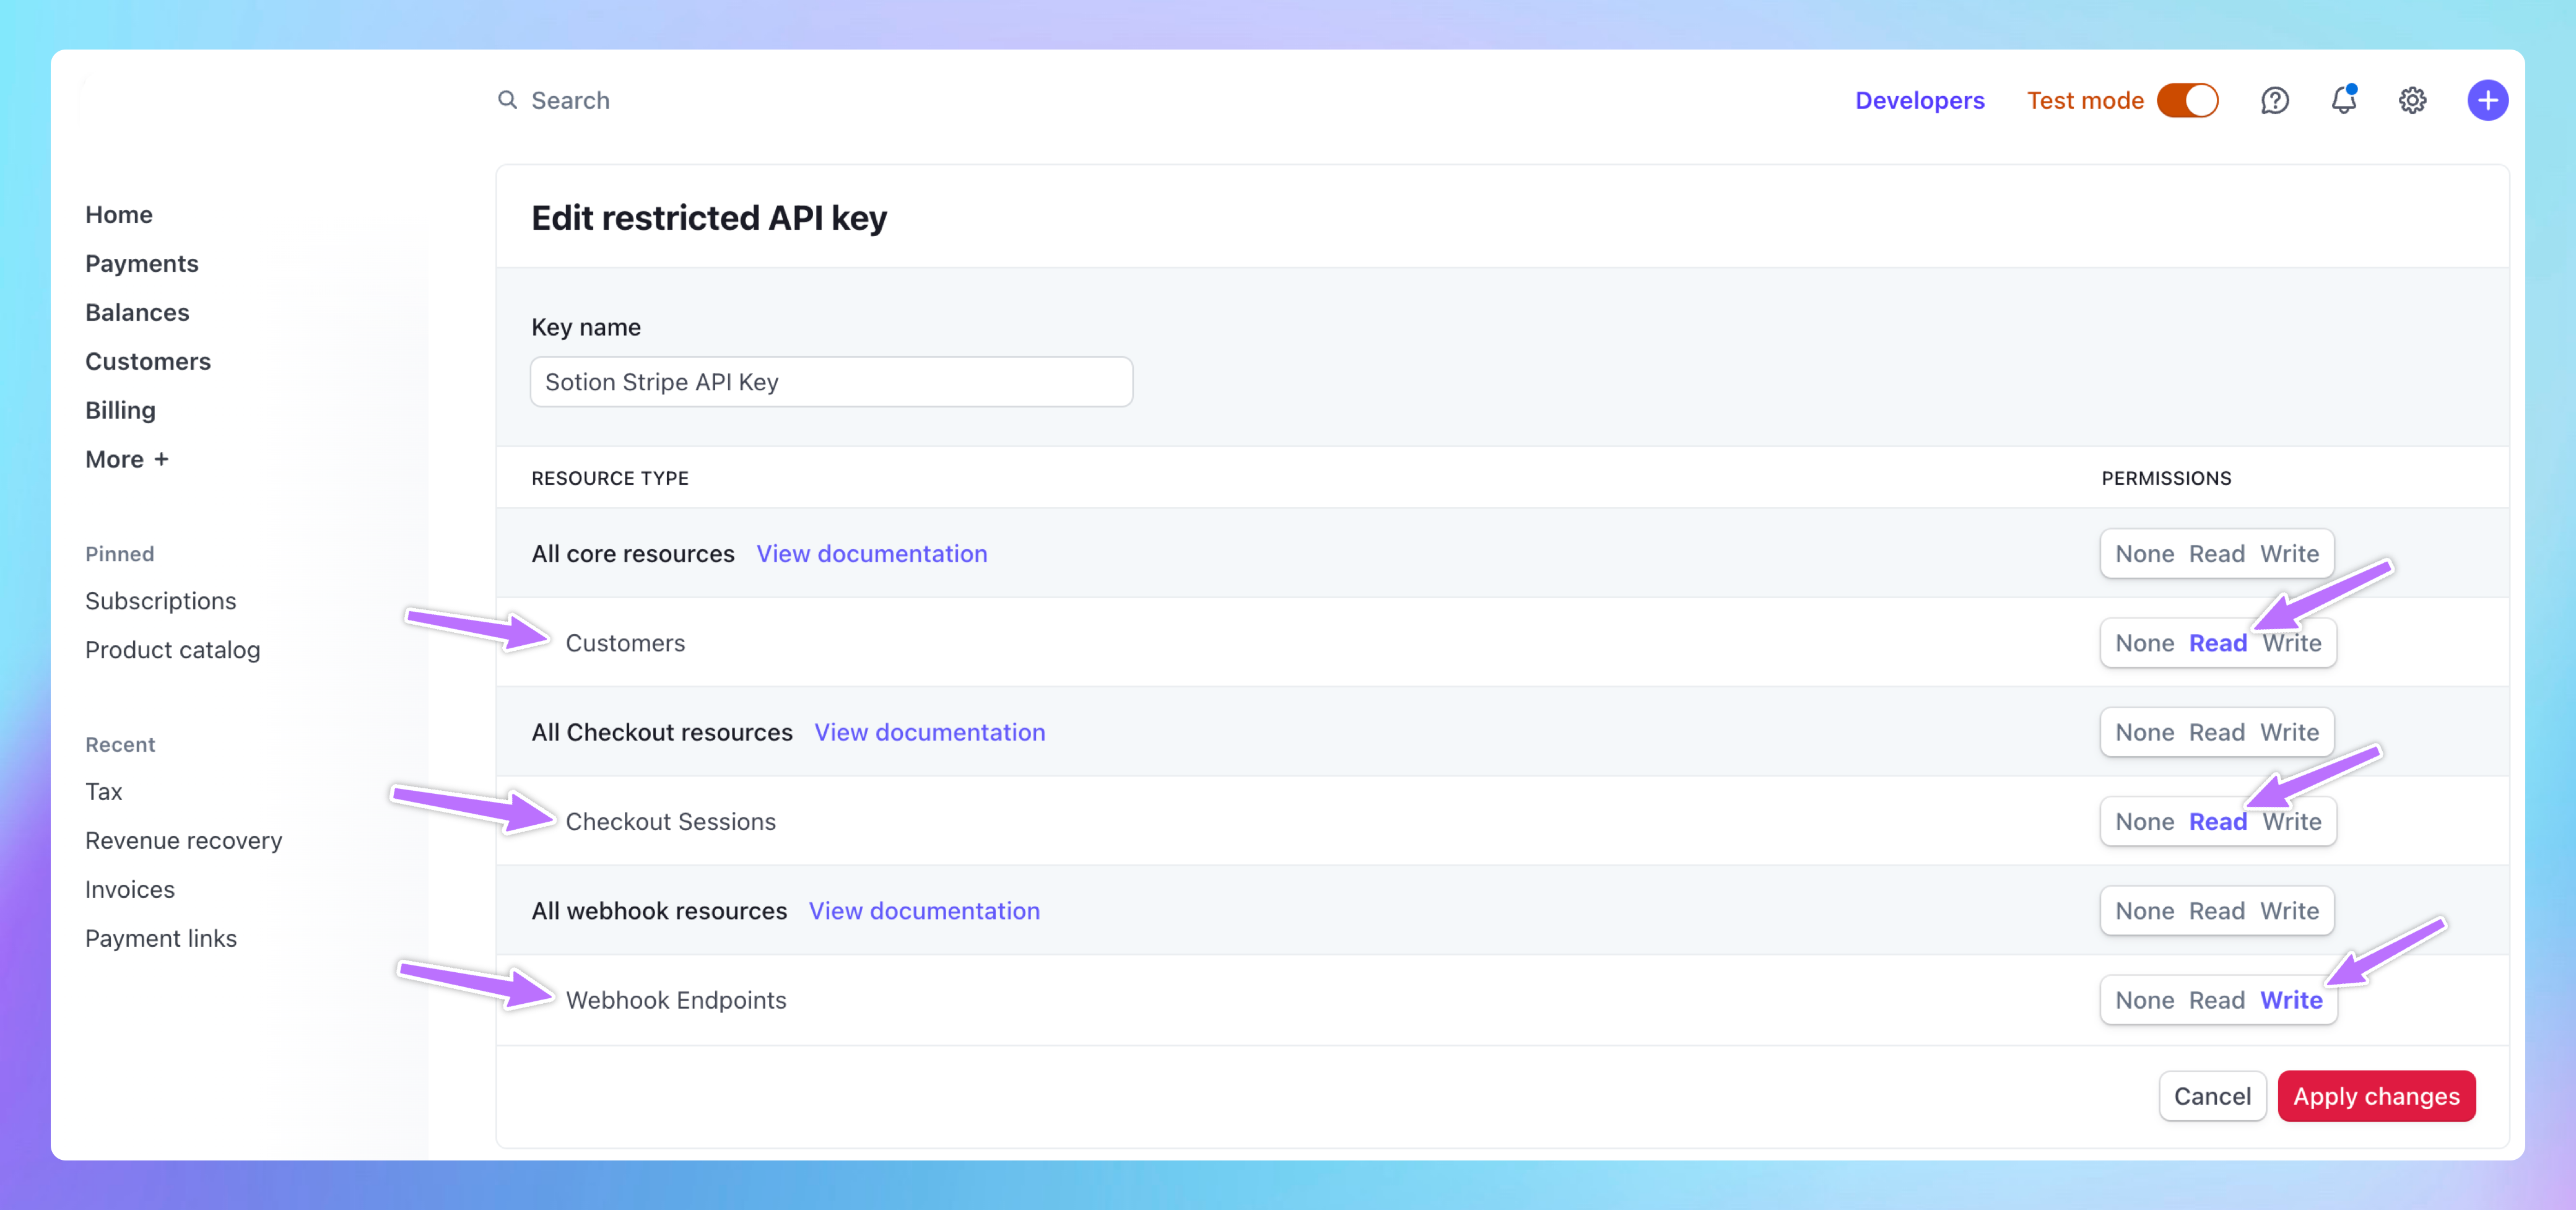This screenshot has height=1210, width=2576.
Task: Open the settings gear icon
Action: pyautogui.click(x=2412, y=100)
